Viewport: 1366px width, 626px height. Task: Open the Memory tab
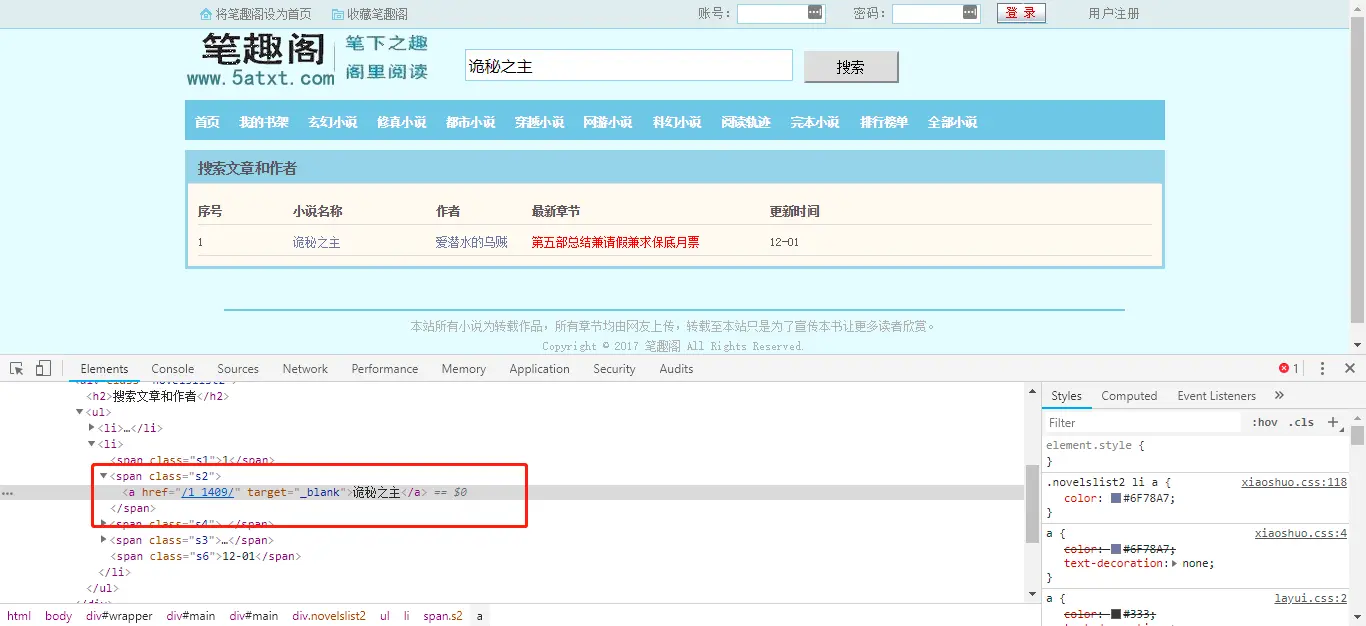[x=464, y=368]
